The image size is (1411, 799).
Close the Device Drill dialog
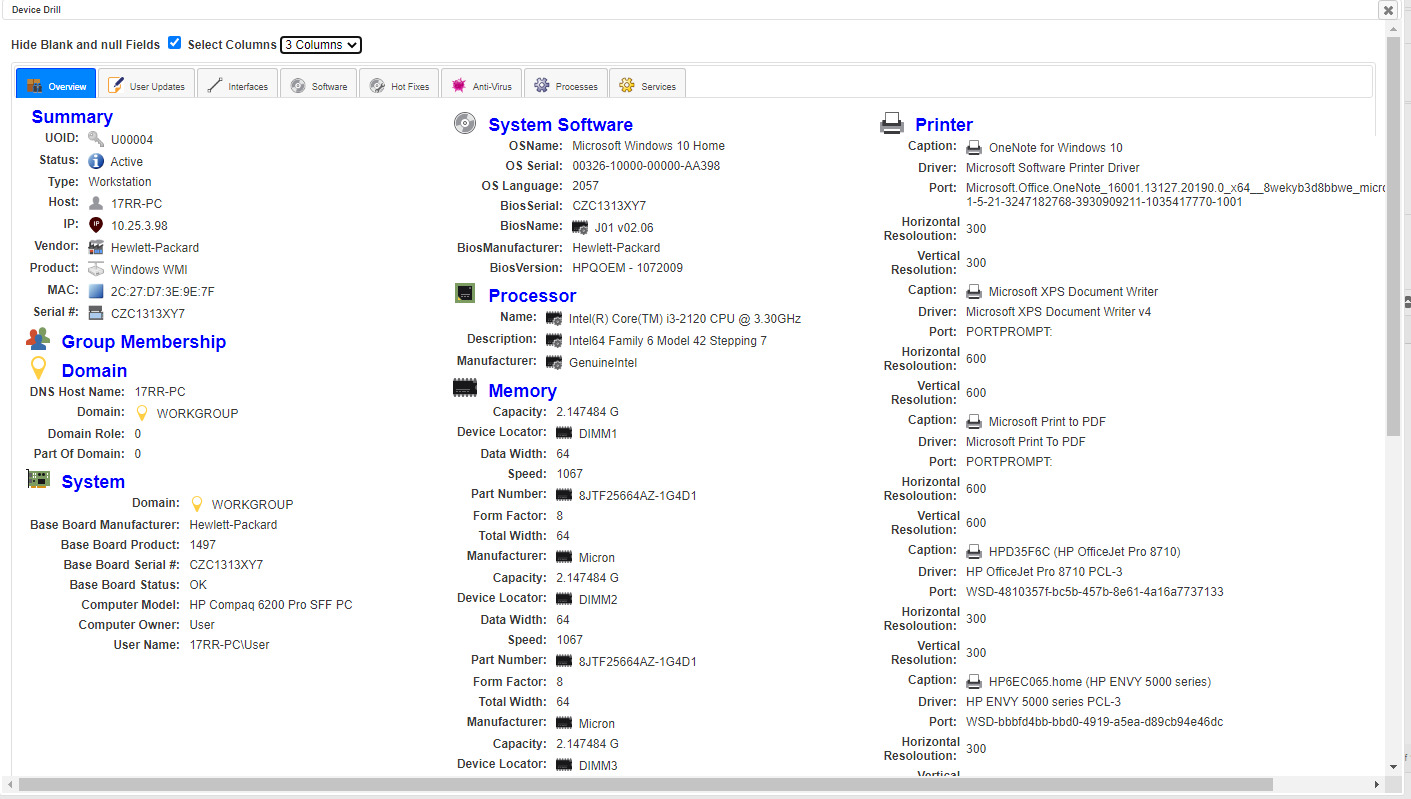[x=1388, y=10]
